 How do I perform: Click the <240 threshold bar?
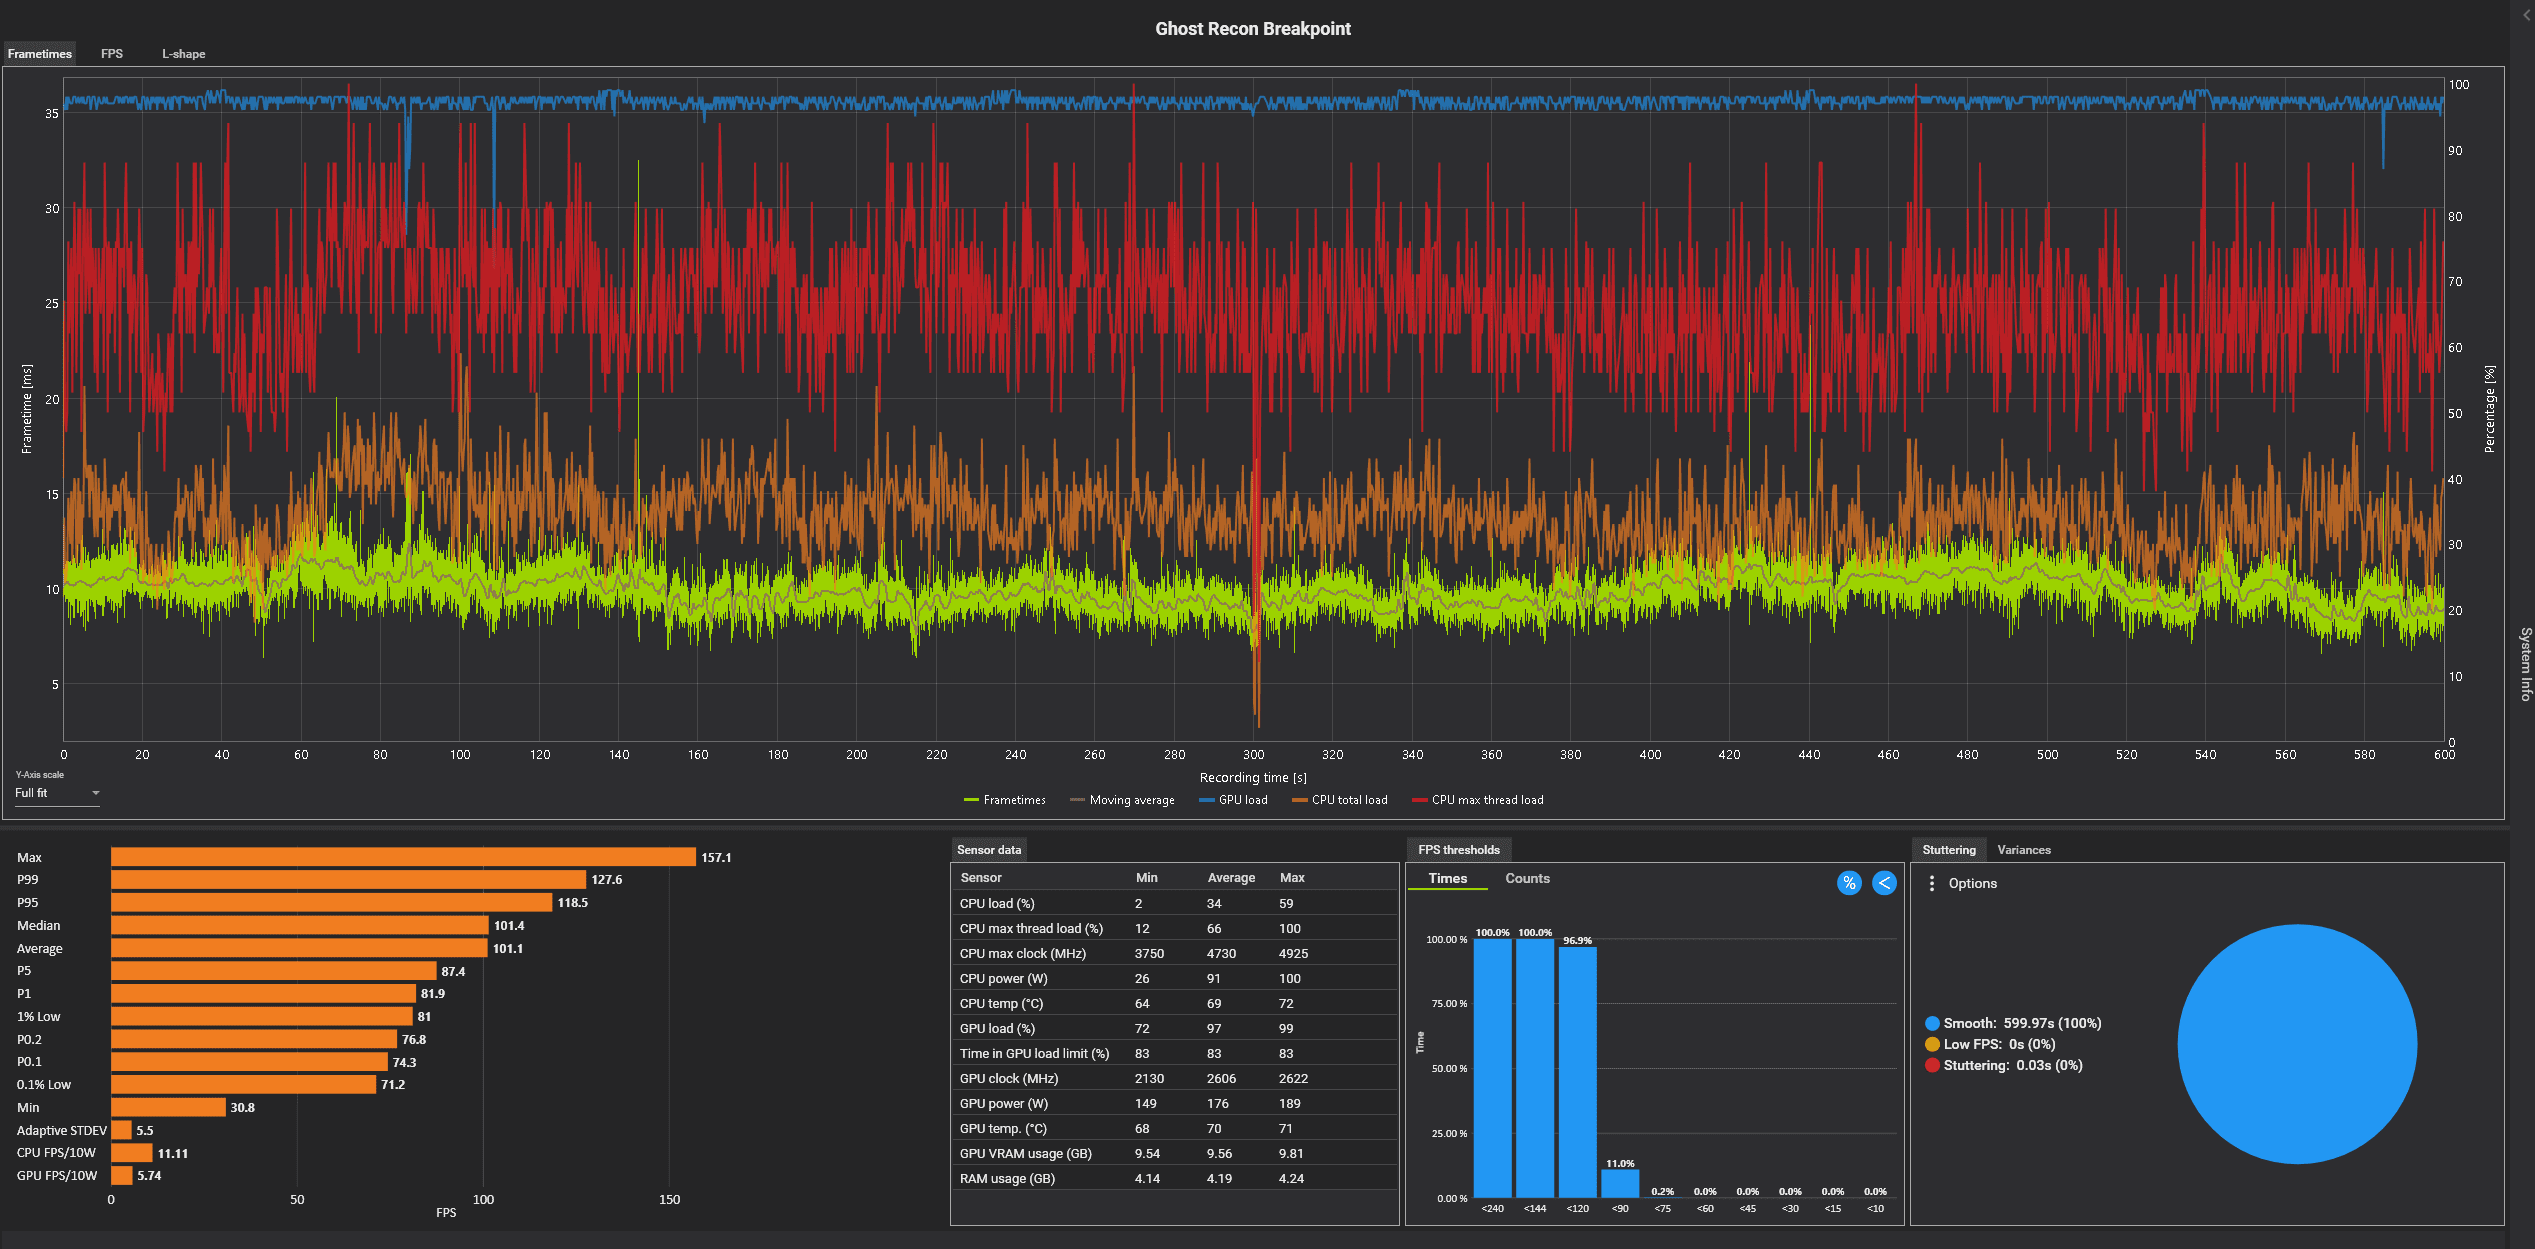1492,1068
